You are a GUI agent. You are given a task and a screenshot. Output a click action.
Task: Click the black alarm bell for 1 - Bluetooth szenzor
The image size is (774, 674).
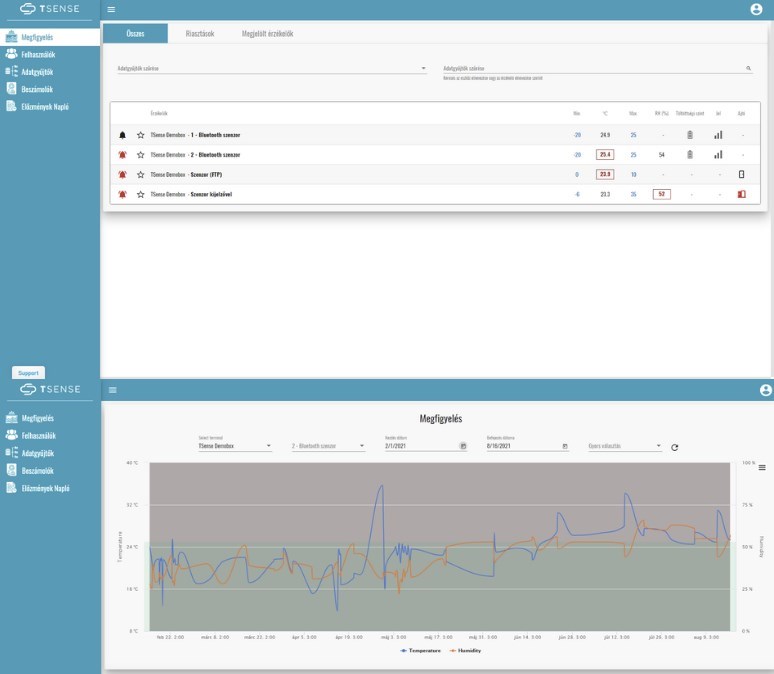tap(122, 135)
